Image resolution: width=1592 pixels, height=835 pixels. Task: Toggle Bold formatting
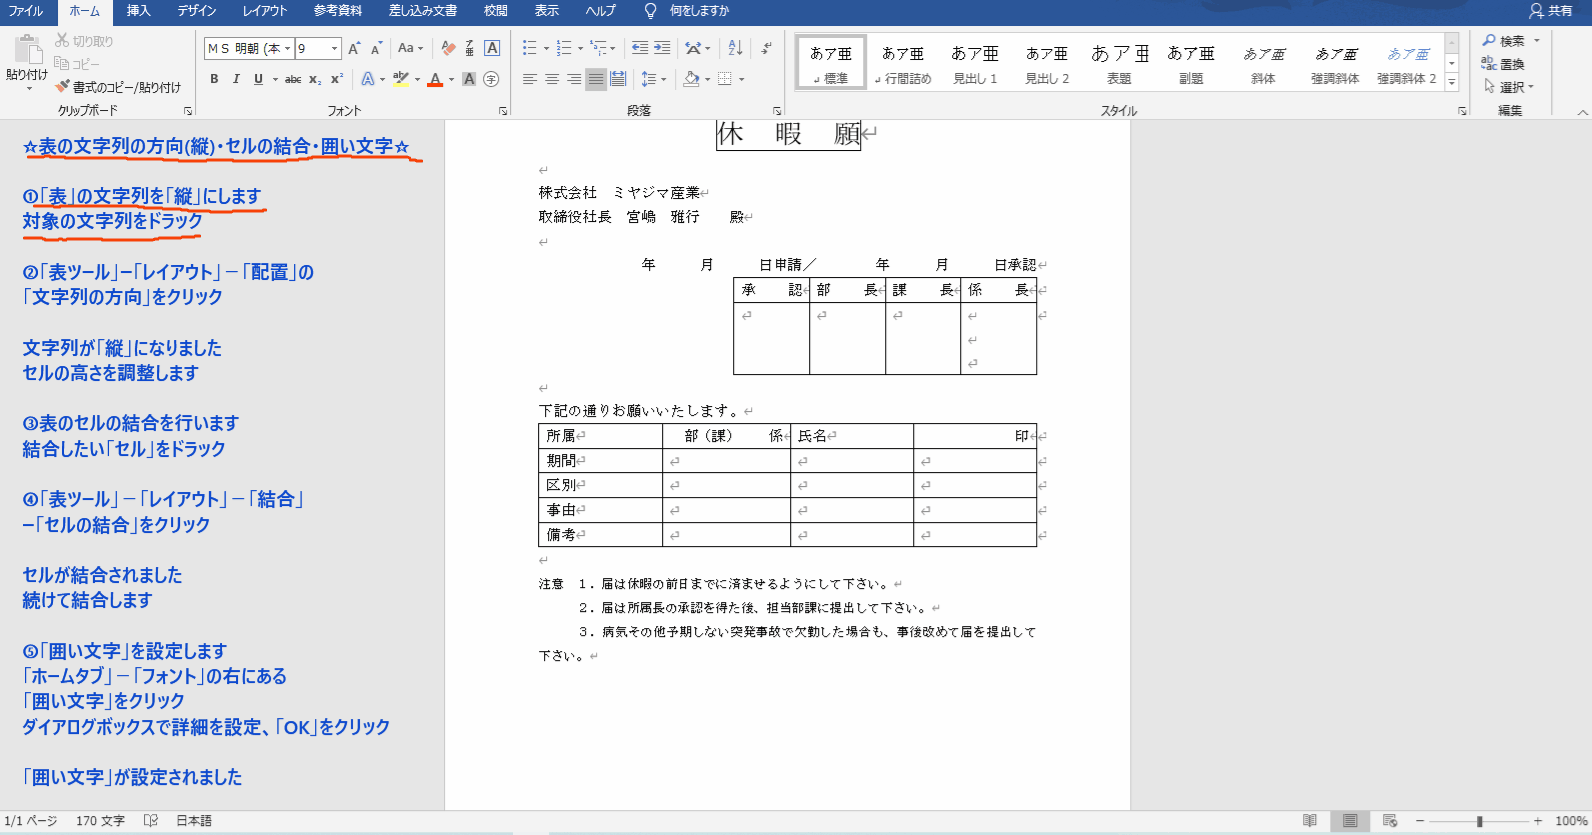(214, 79)
